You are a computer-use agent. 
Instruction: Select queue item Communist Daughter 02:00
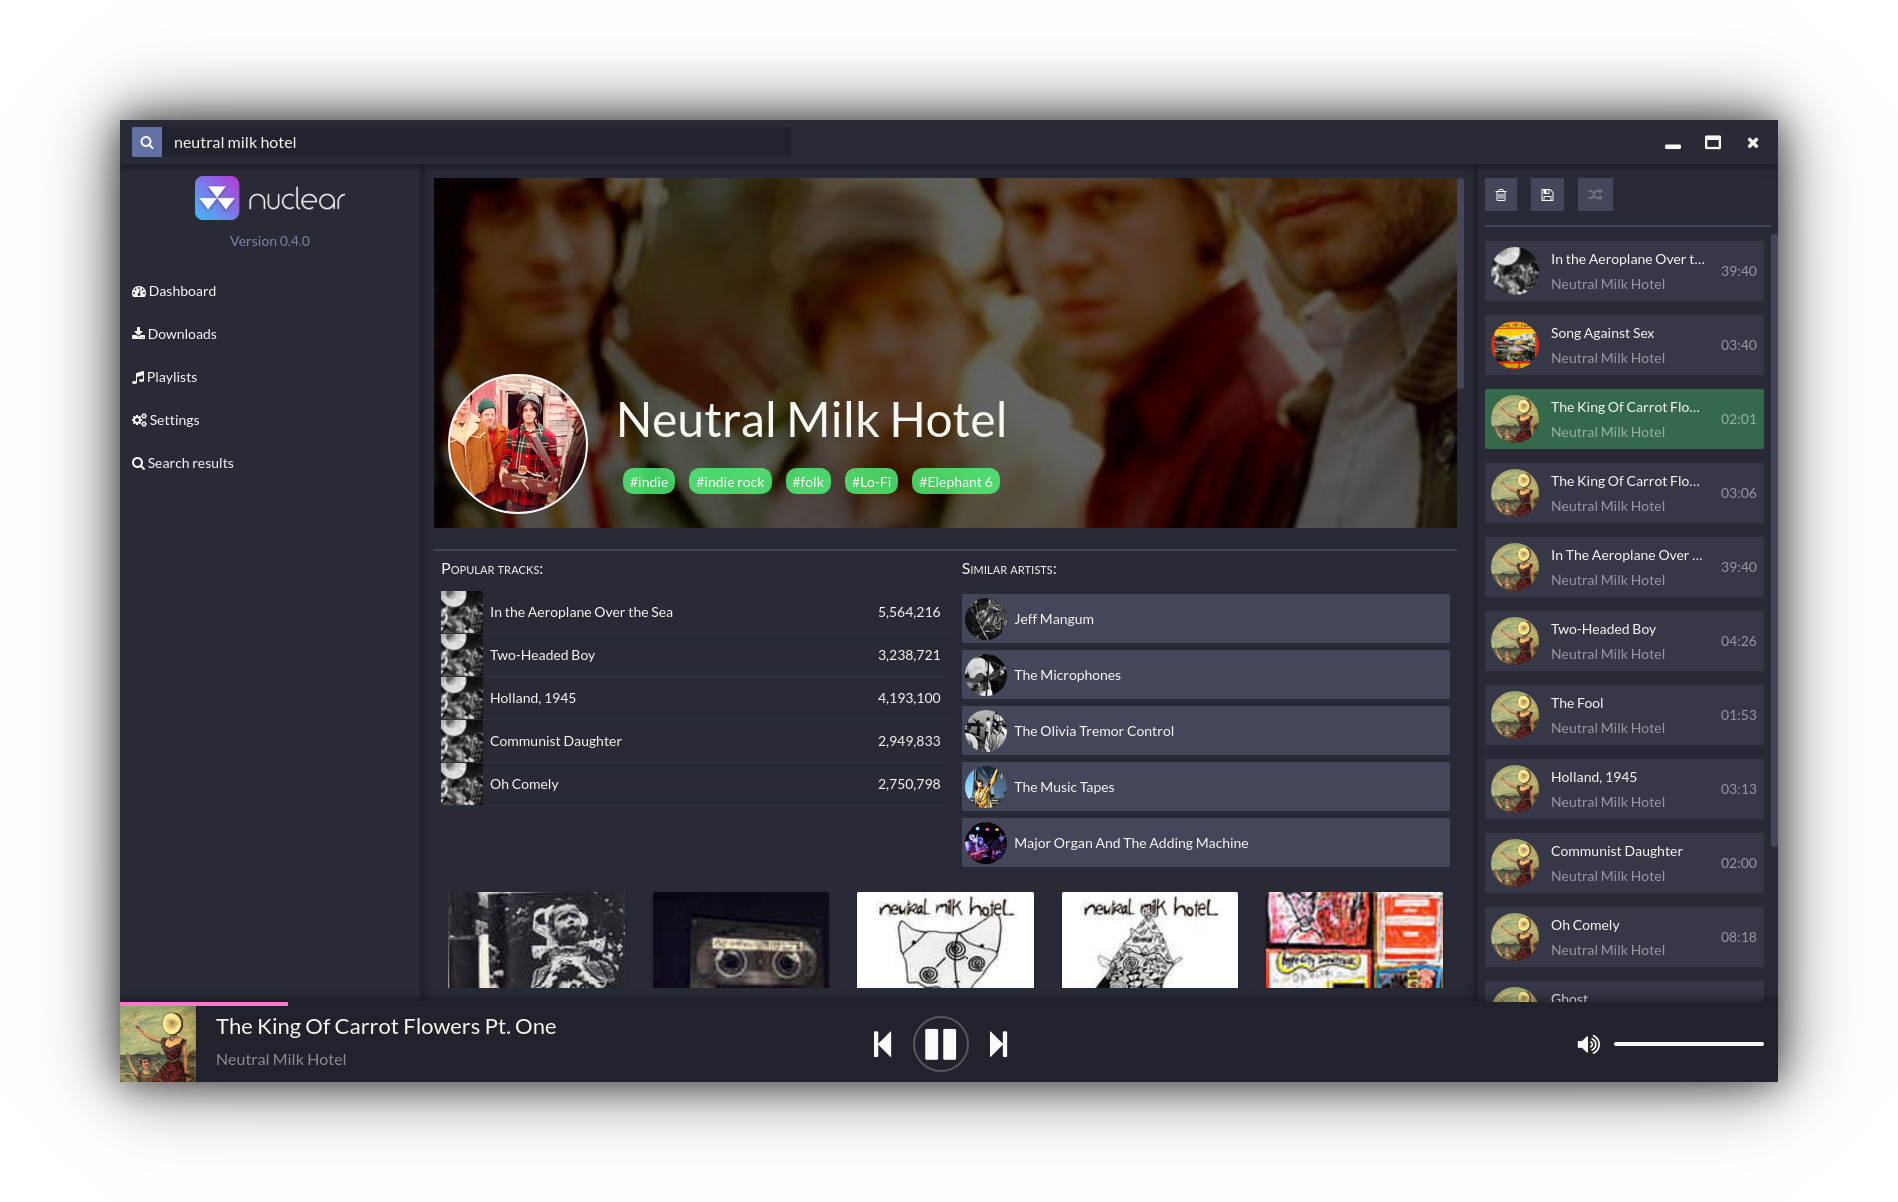1624,863
